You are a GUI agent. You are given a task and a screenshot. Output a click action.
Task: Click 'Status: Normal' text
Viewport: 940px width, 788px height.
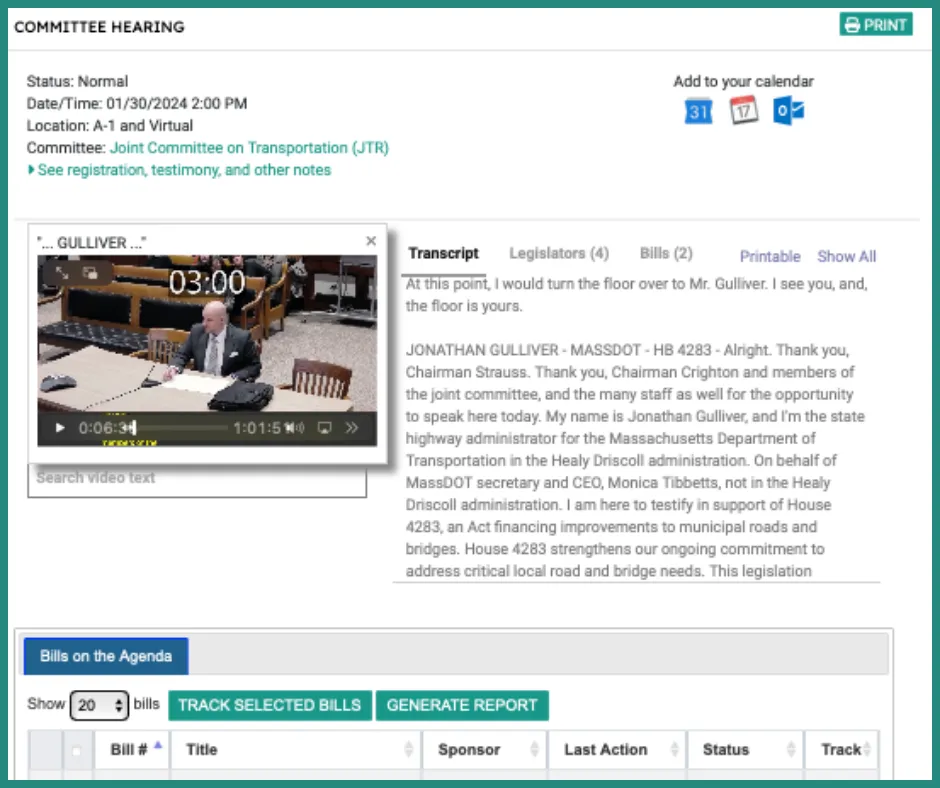pyautogui.click(x=77, y=82)
